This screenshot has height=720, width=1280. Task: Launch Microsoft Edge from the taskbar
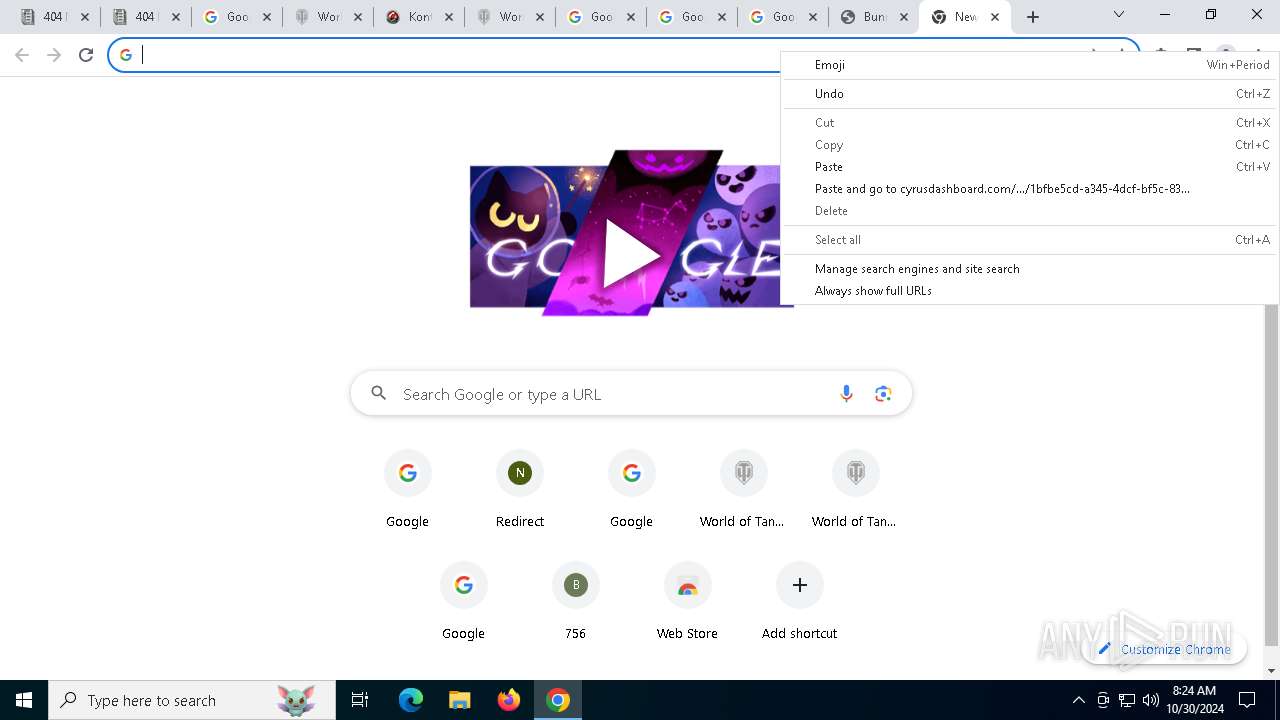(x=411, y=700)
